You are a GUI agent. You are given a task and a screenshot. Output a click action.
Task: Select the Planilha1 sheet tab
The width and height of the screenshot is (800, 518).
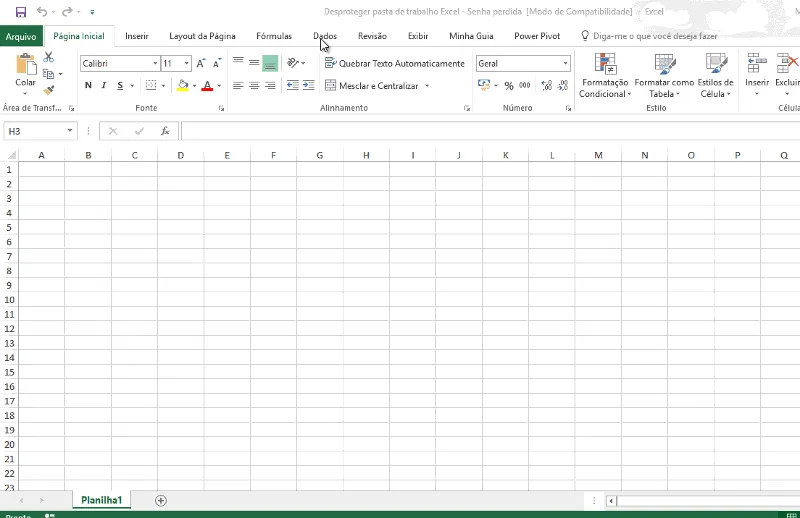pyautogui.click(x=102, y=500)
